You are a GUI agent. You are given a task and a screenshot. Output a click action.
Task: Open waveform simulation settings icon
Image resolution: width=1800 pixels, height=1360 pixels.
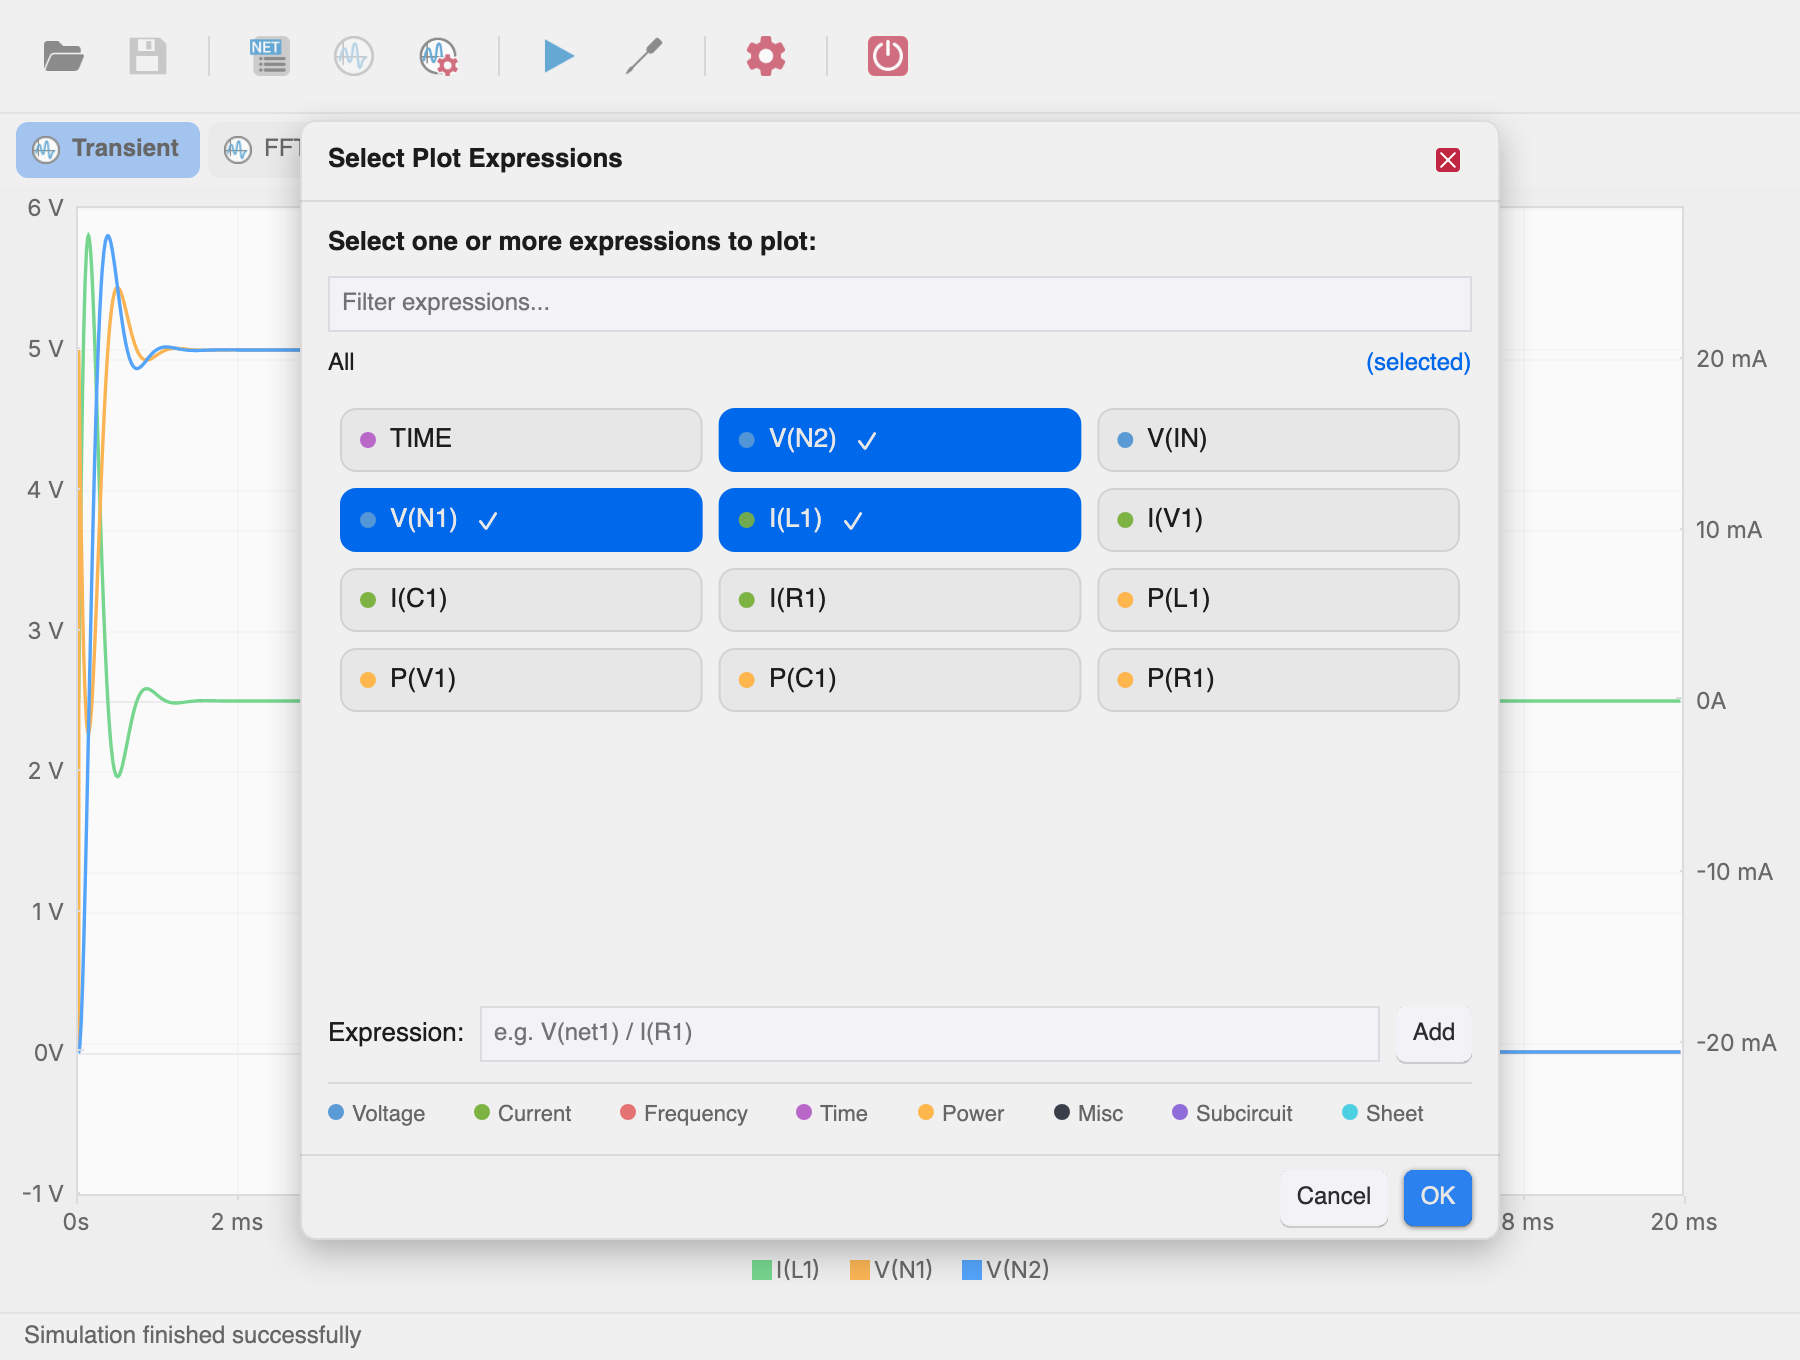point(438,56)
